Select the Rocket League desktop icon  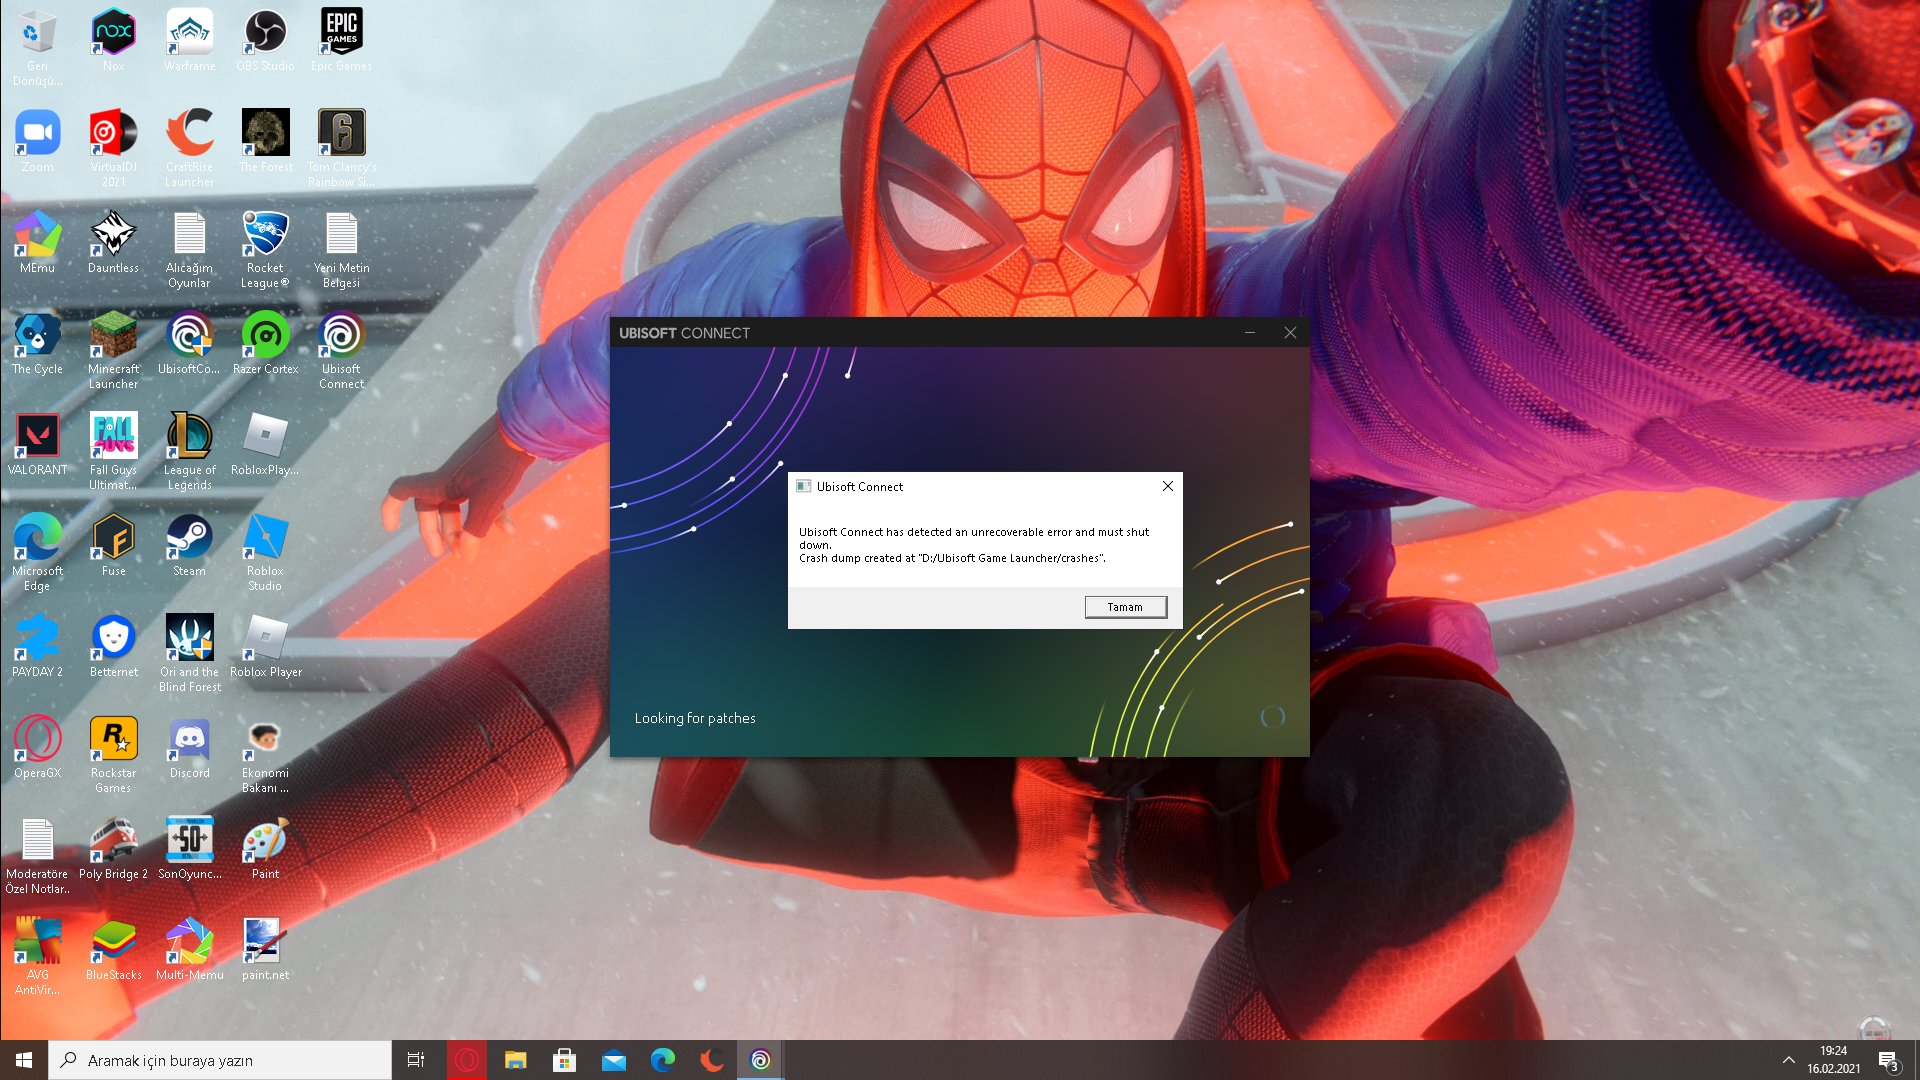[265, 243]
